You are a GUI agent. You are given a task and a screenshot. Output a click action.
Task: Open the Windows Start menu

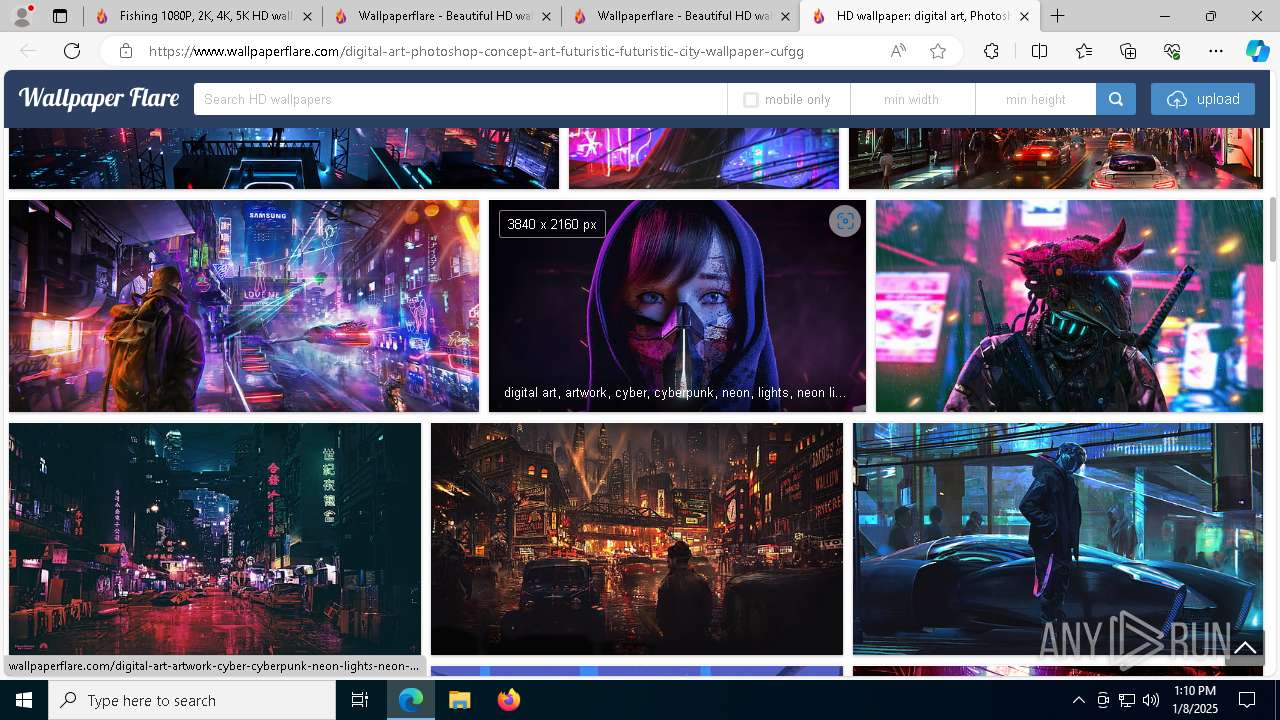pyautogui.click(x=24, y=700)
